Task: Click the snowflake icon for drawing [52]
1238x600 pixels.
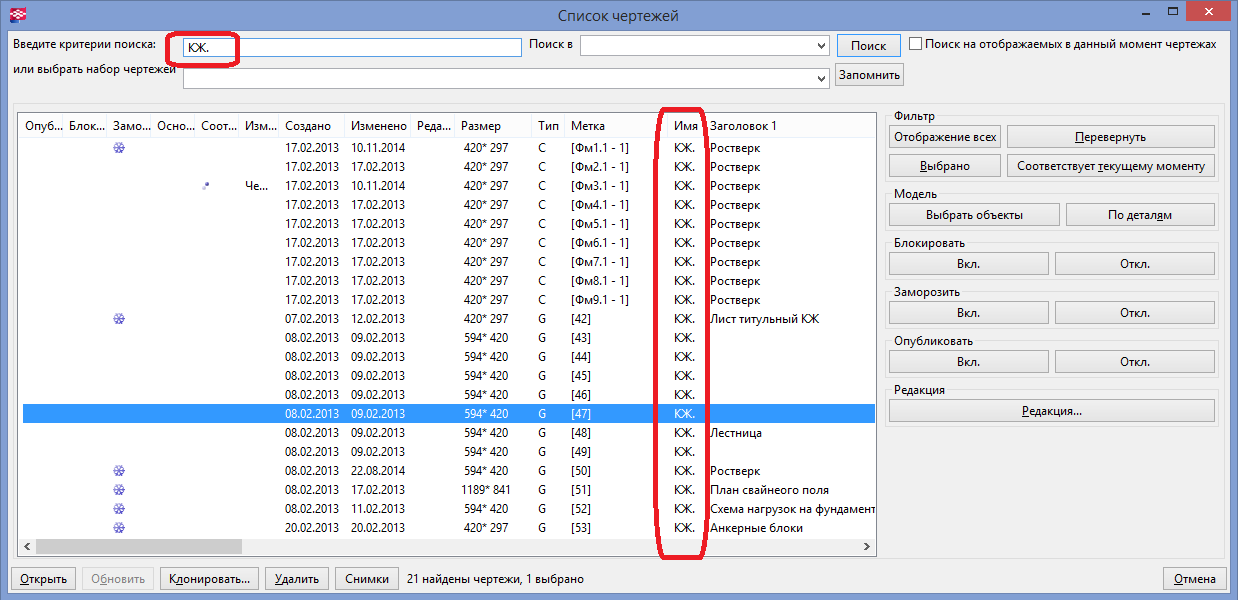Action: [x=119, y=509]
